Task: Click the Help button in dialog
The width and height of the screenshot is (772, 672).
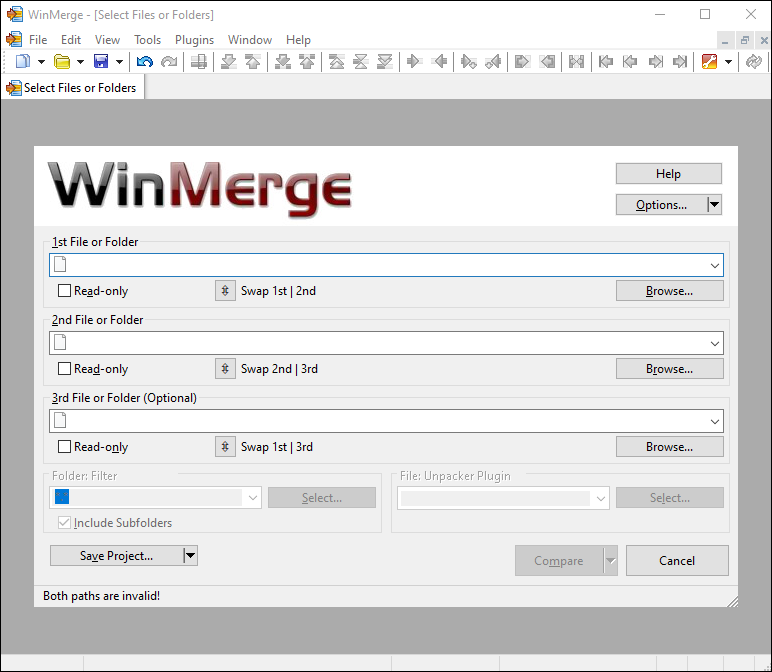Action: [x=668, y=174]
